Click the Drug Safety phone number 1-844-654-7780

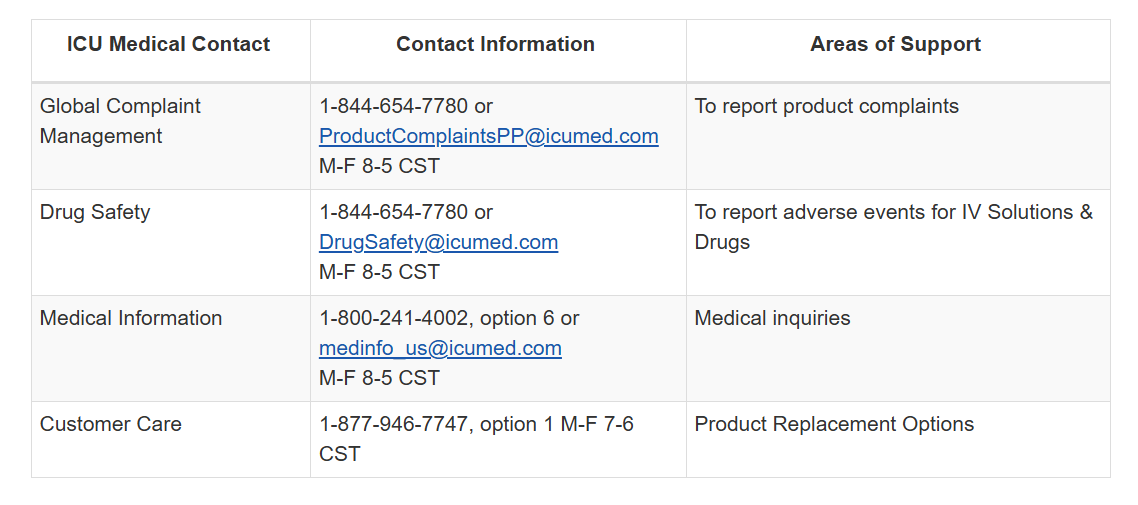(393, 212)
